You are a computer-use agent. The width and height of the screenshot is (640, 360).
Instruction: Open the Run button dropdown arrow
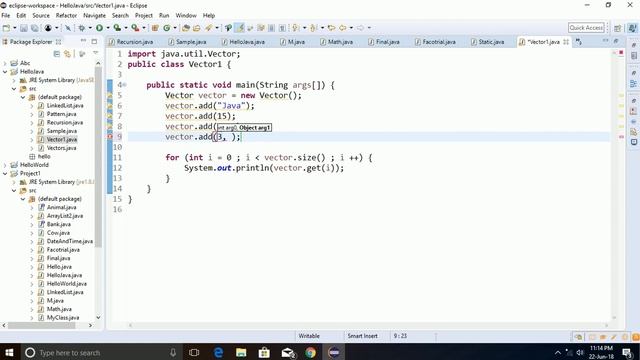point(108,28)
